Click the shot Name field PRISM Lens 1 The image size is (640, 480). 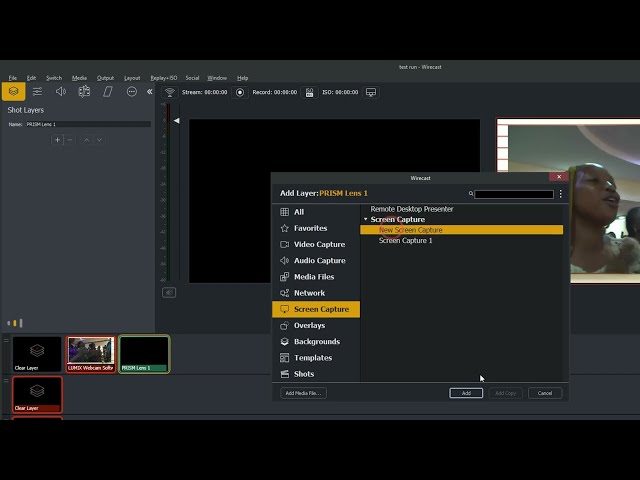[88, 124]
